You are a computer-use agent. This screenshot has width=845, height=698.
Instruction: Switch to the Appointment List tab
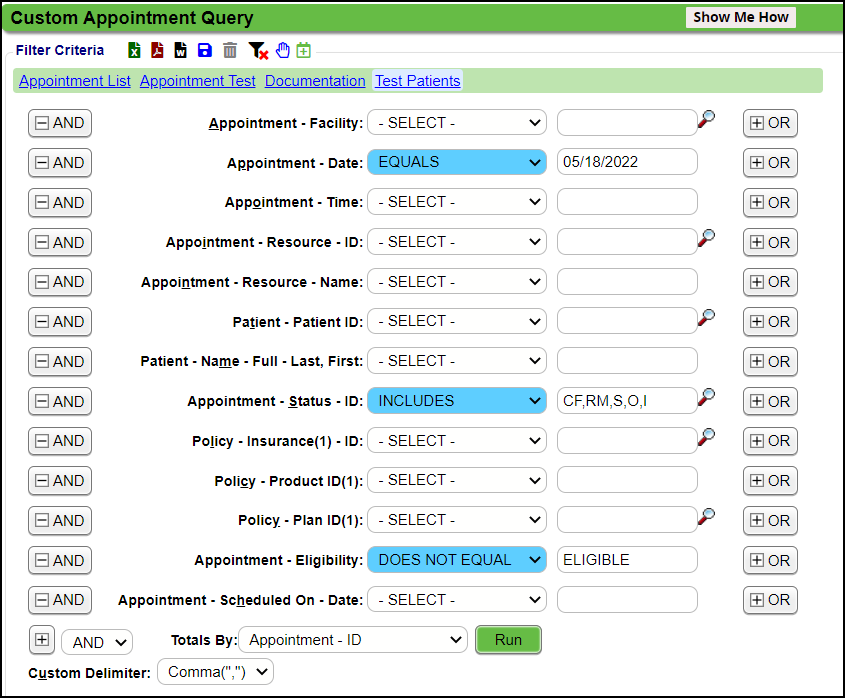coord(75,81)
